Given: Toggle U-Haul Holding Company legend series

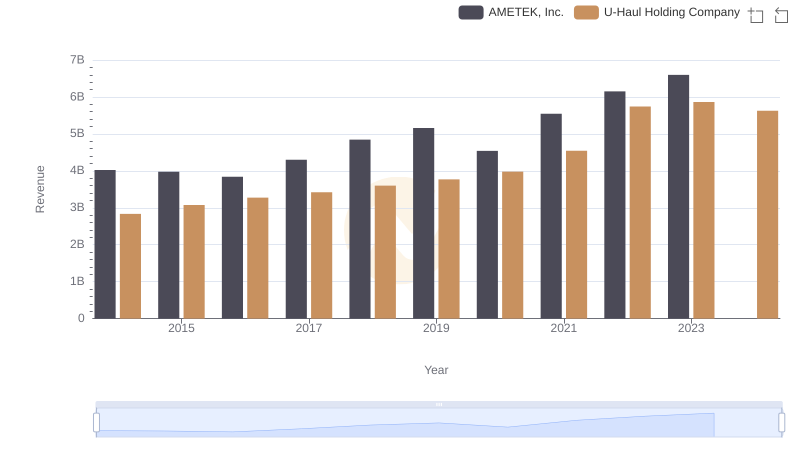Looking at the screenshot, I should click(x=657, y=12).
